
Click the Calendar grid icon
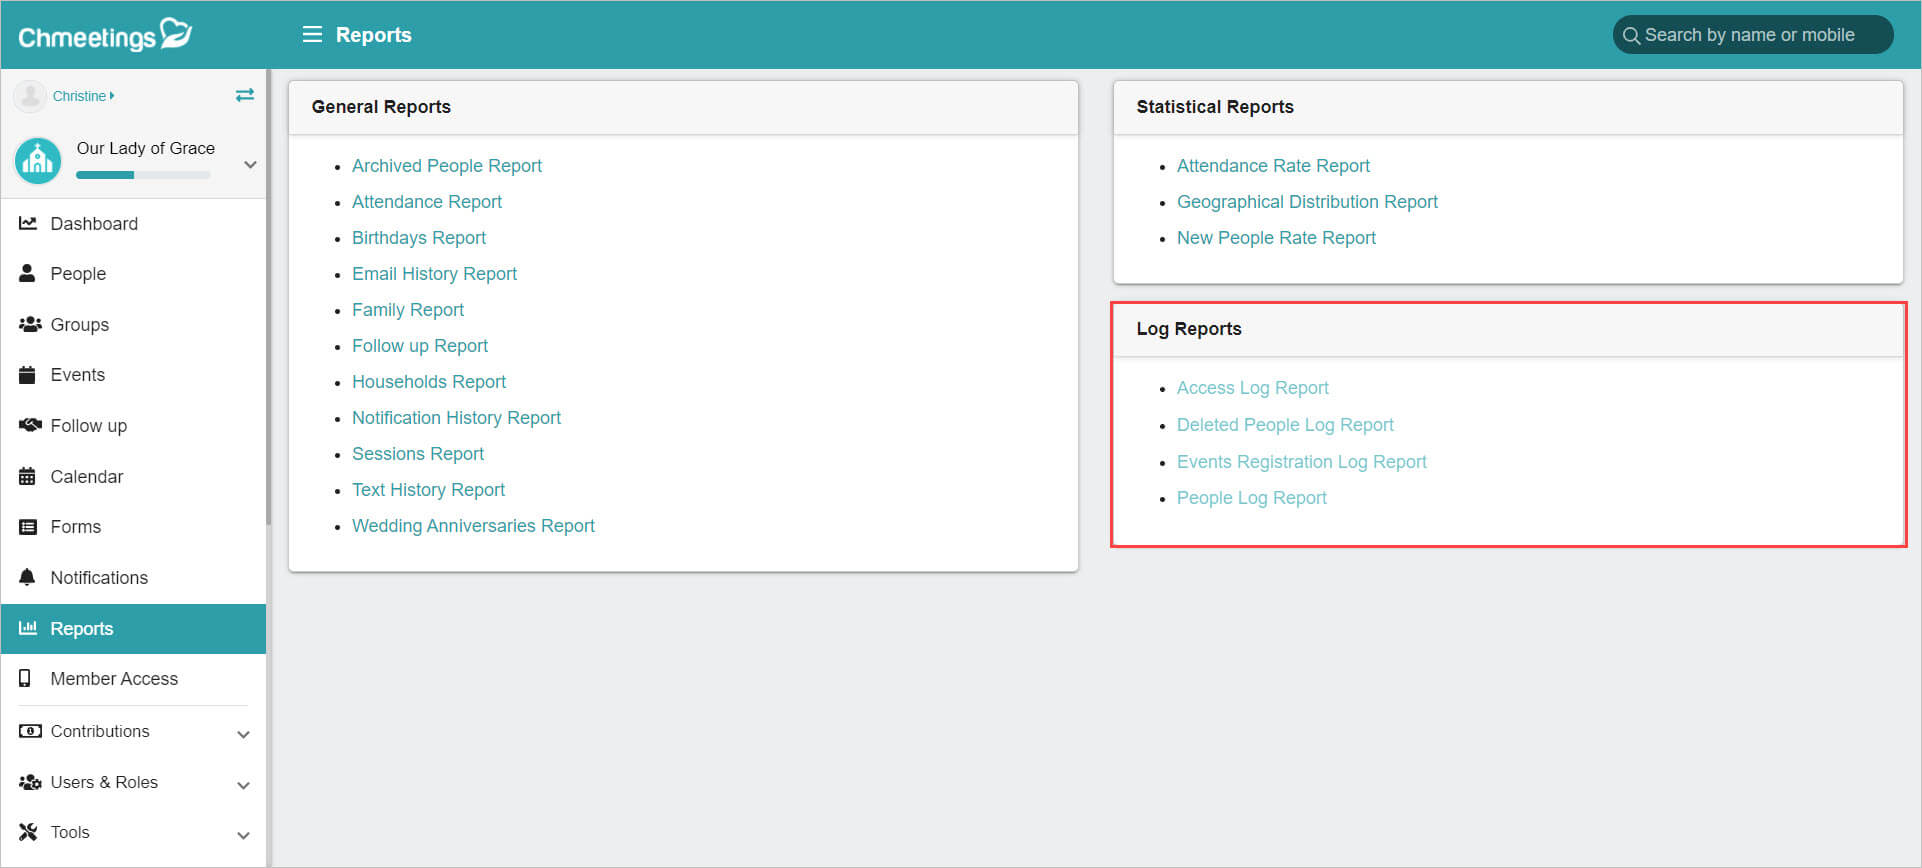click(x=28, y=476)
